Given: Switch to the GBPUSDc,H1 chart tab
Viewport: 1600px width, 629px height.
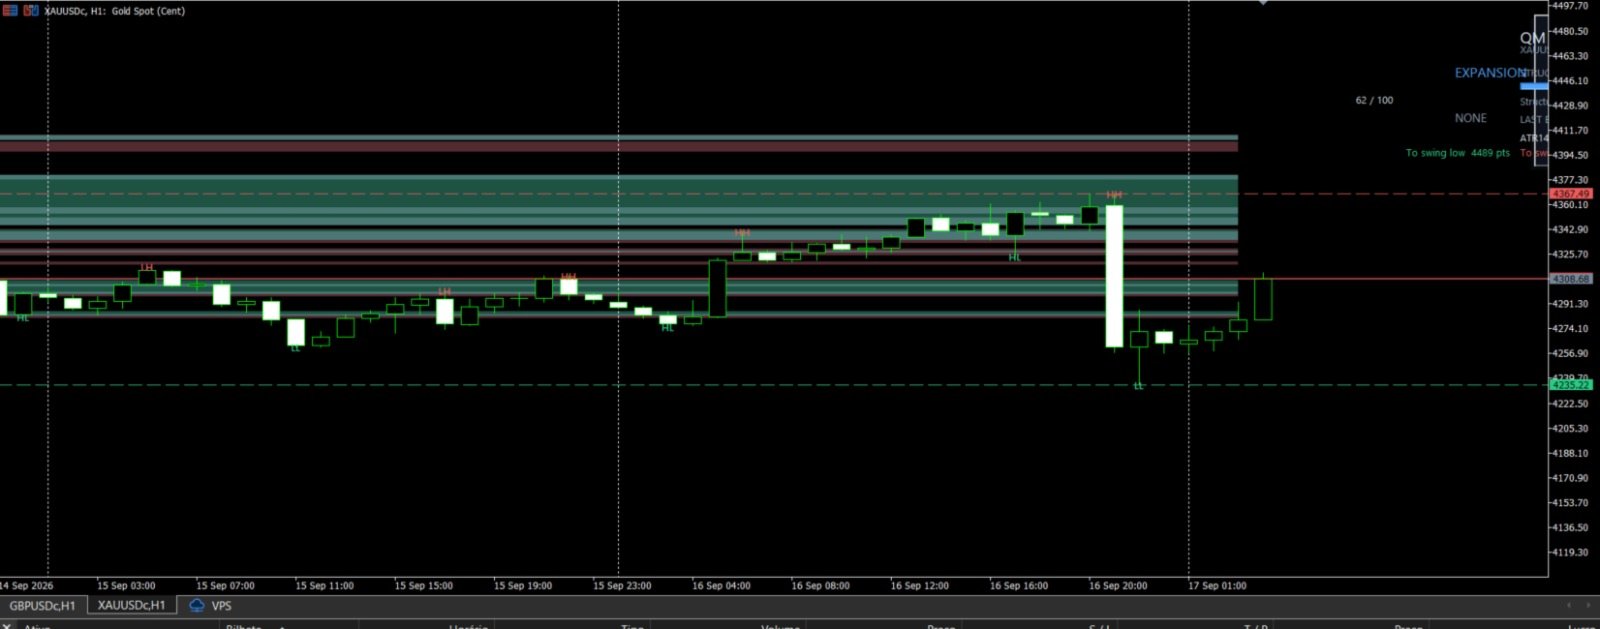Looking at the screenshot, I should [x=43, y=605].
